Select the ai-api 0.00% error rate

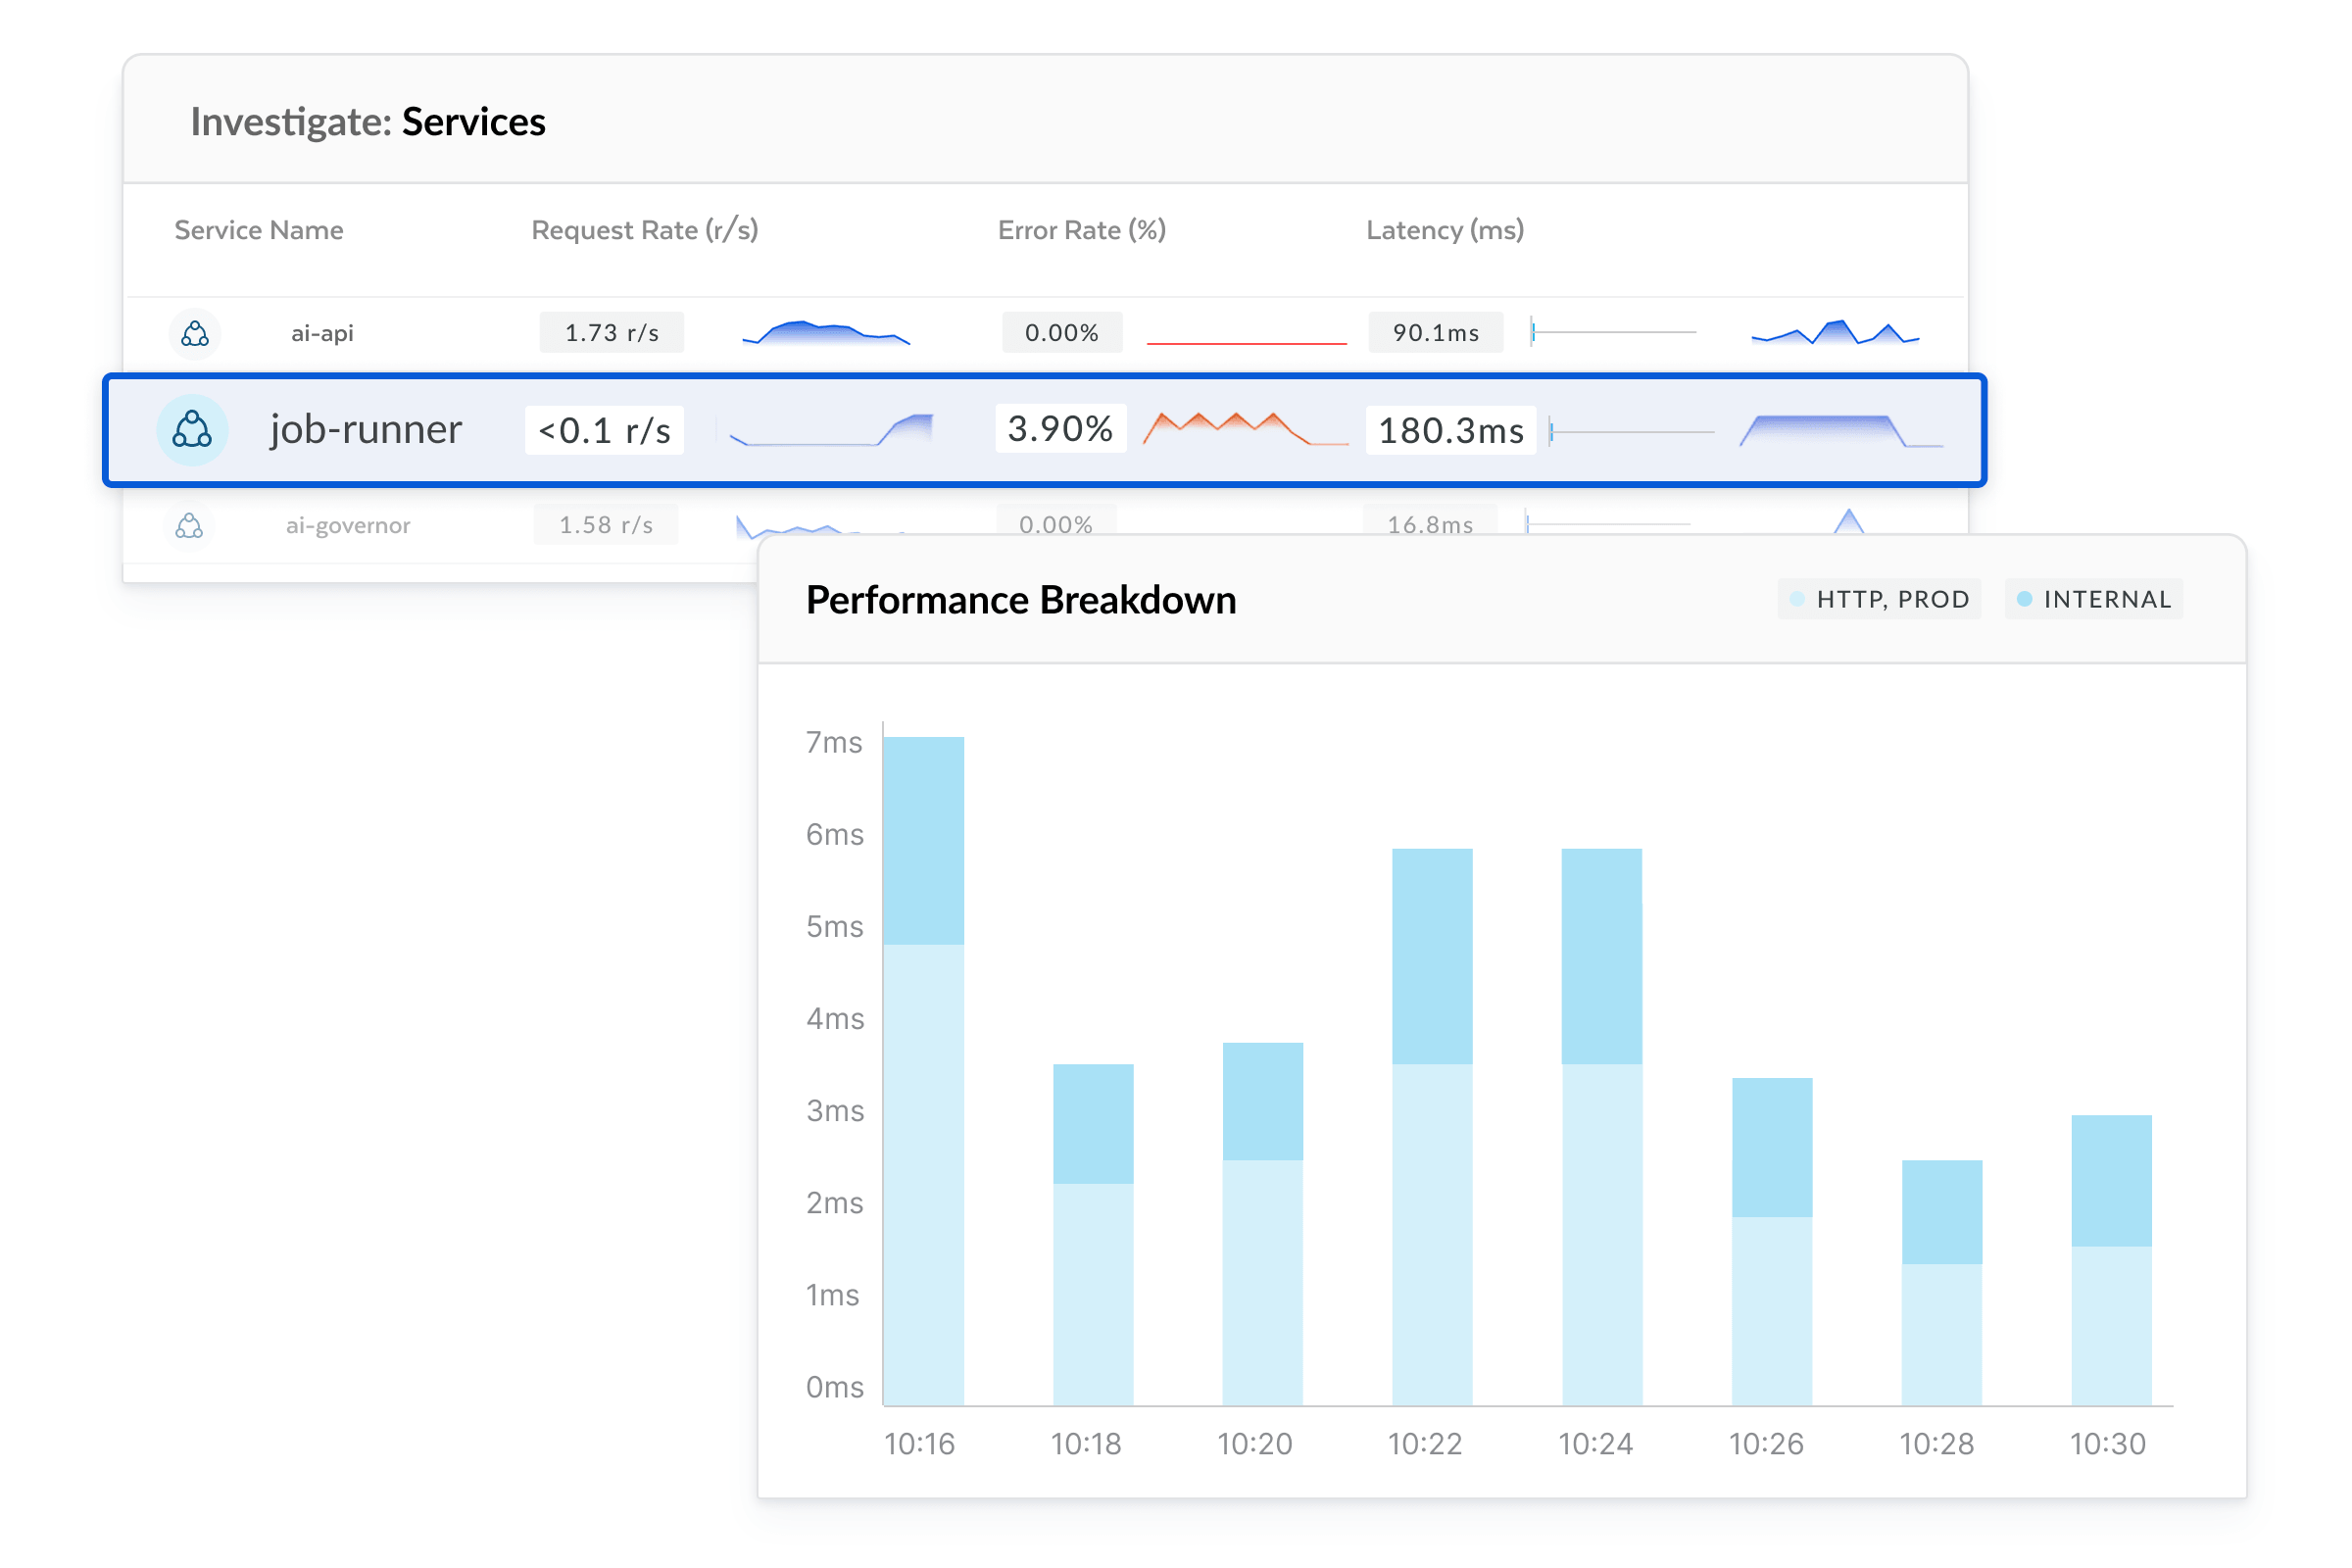point(1062,333)
